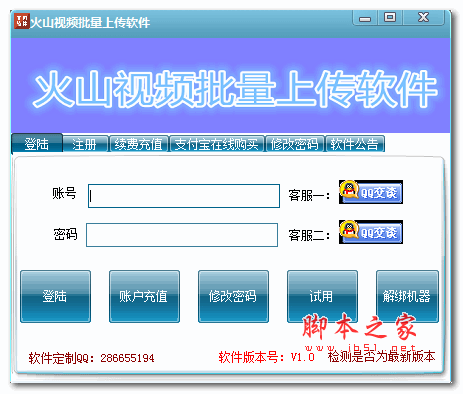The height and width of the screenshot is (394, 463).
Task: Open the 修改密码 tab
Action: pyautogui.click(x=295, y=144)
